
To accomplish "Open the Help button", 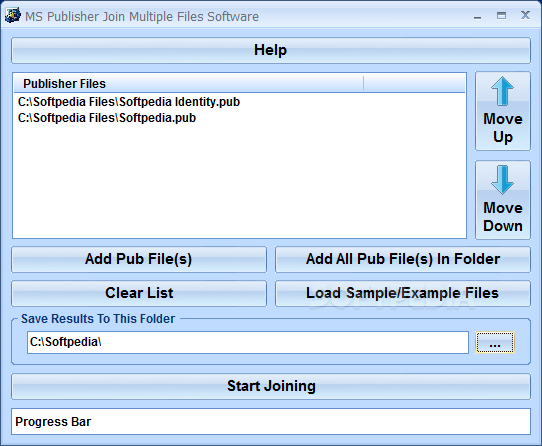I will coord(271,50).
